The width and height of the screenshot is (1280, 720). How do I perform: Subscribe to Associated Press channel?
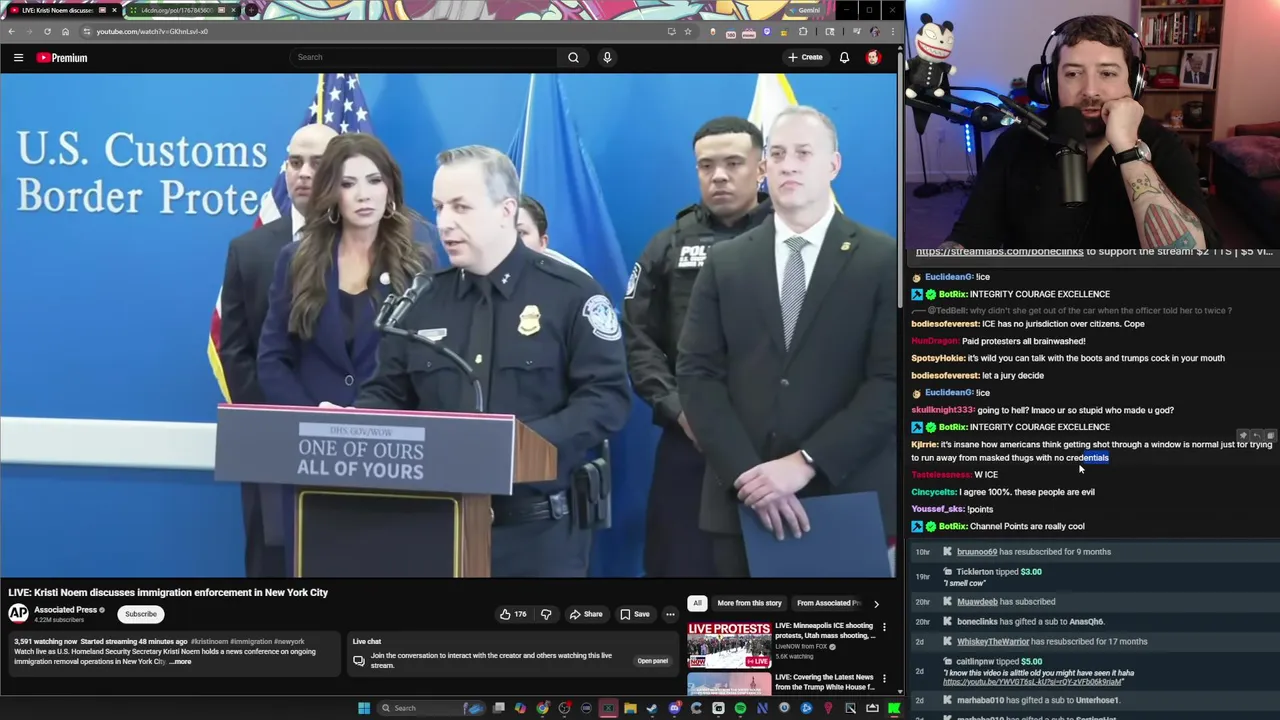(x=141, y=614)
